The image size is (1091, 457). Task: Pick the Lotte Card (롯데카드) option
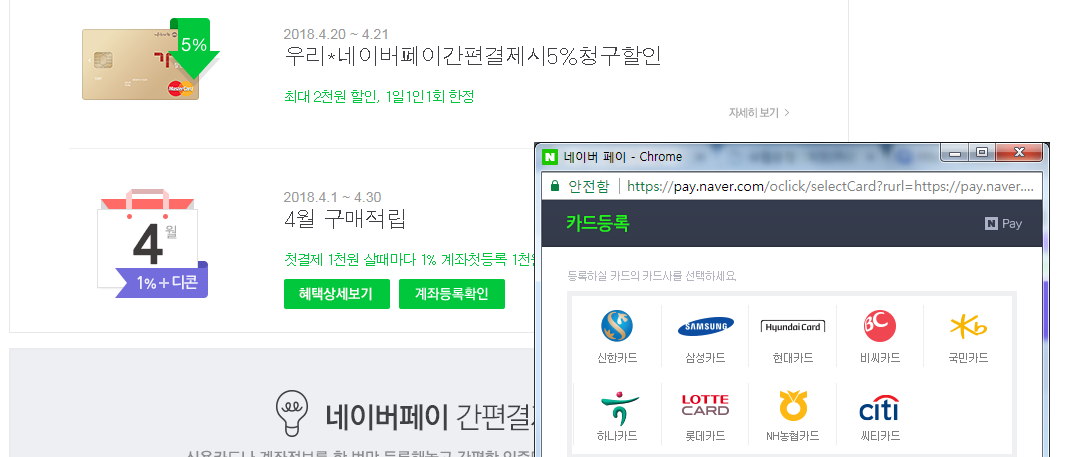[x=705, y=406]
